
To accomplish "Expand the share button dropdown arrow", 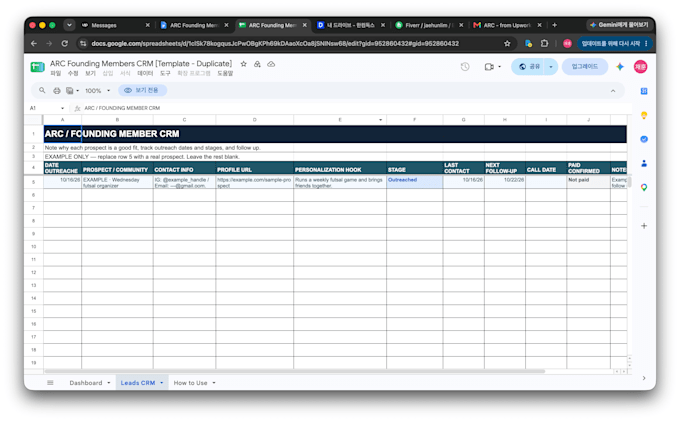I will click(x=551, y=67).
